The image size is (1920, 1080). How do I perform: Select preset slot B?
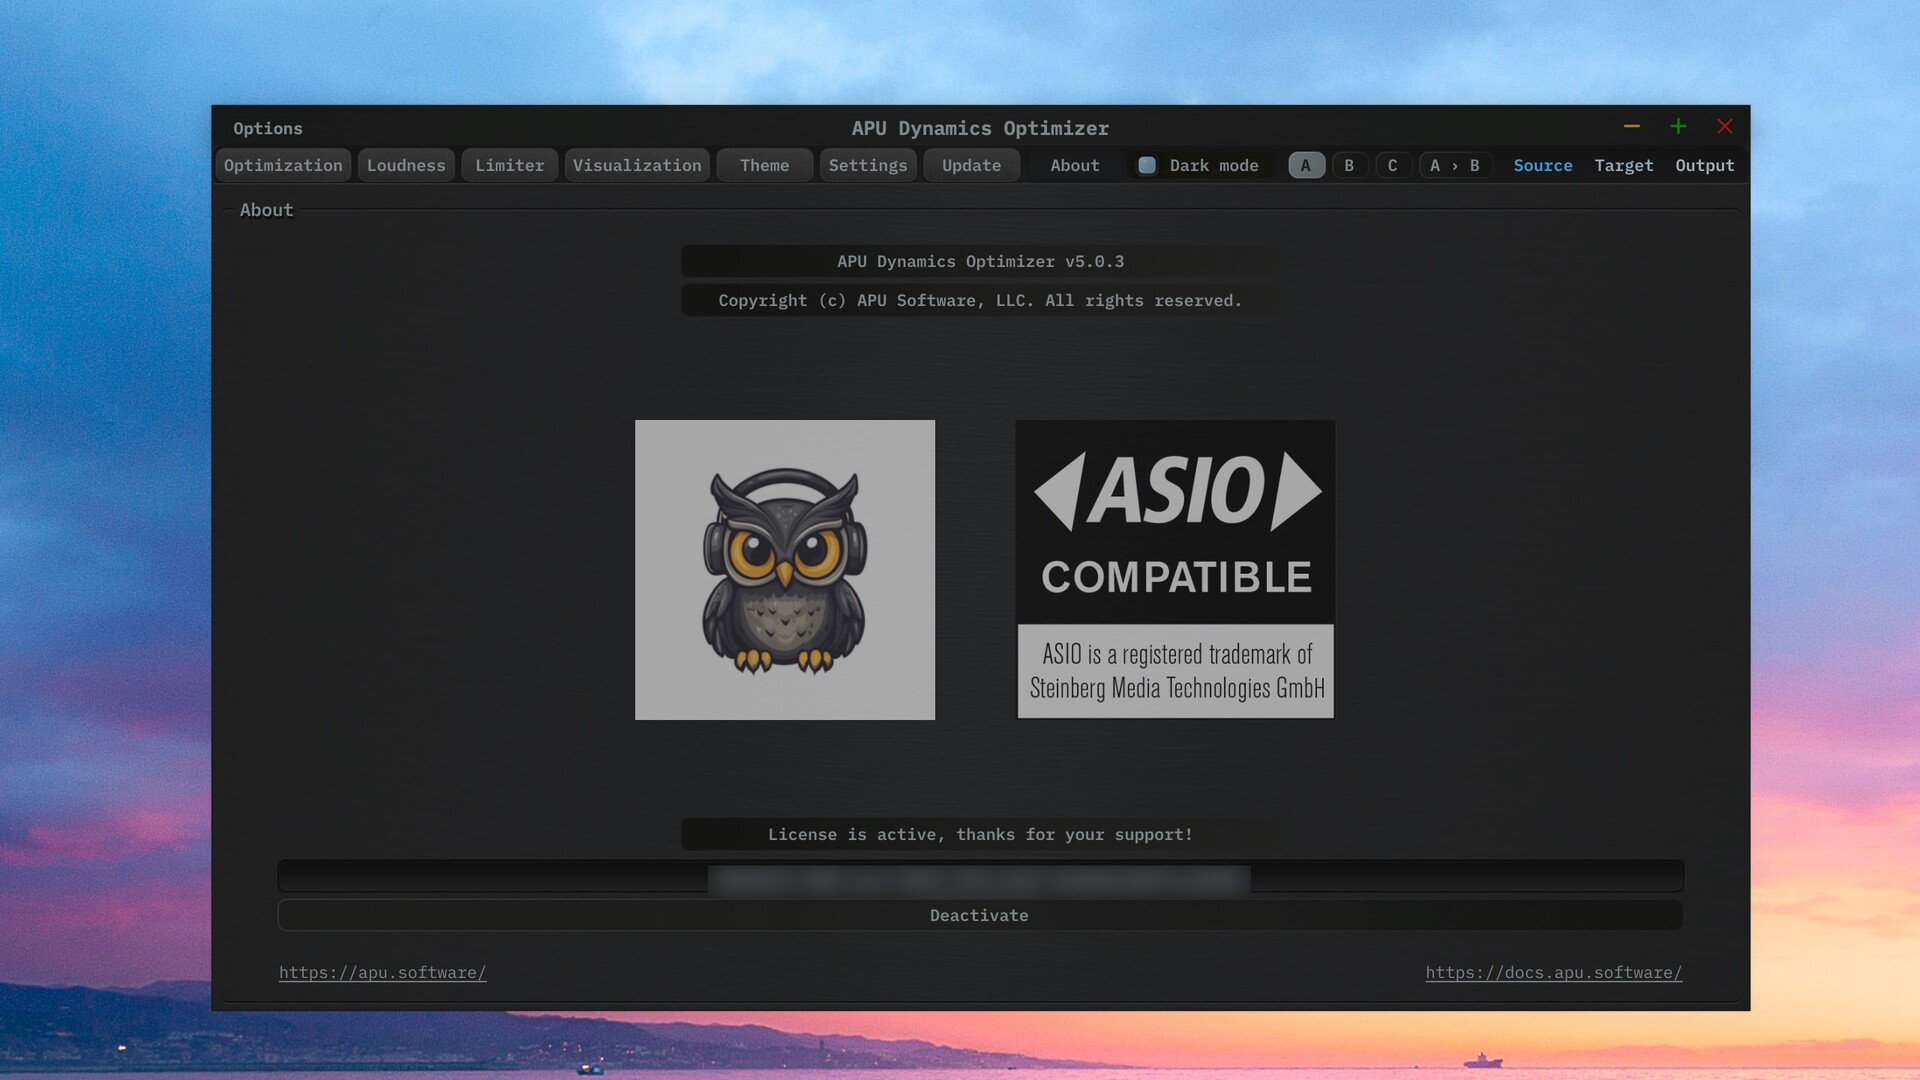point(1349,166)
